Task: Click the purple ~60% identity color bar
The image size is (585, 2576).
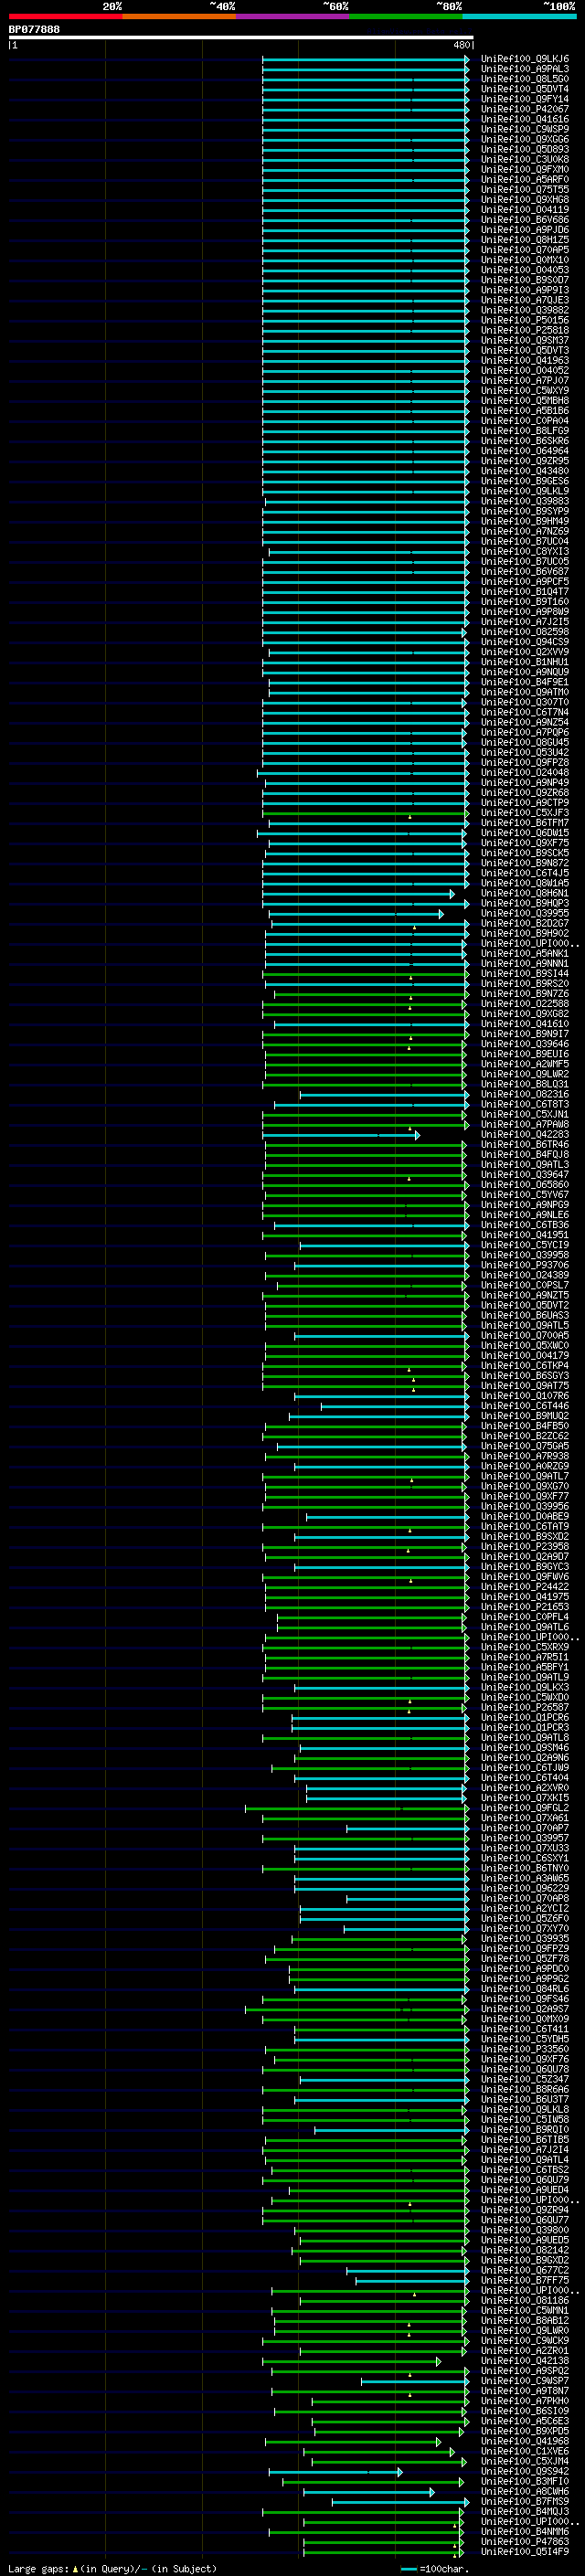Action: coord(293,16)
